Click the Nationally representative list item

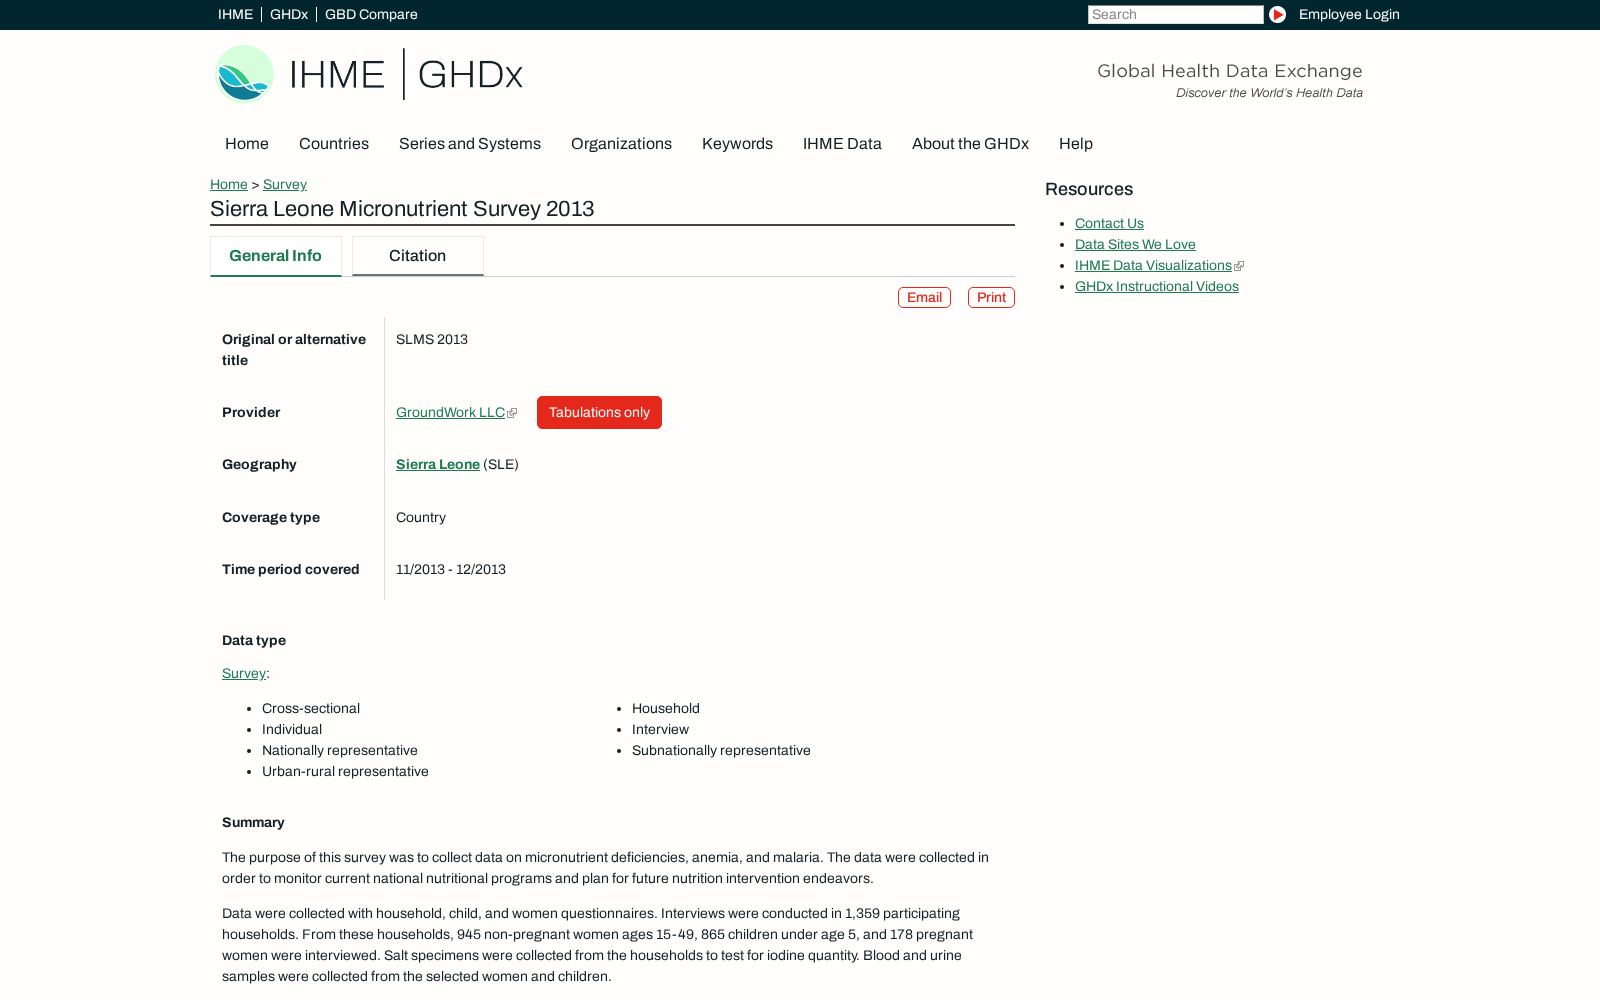(x=340, y=750)
